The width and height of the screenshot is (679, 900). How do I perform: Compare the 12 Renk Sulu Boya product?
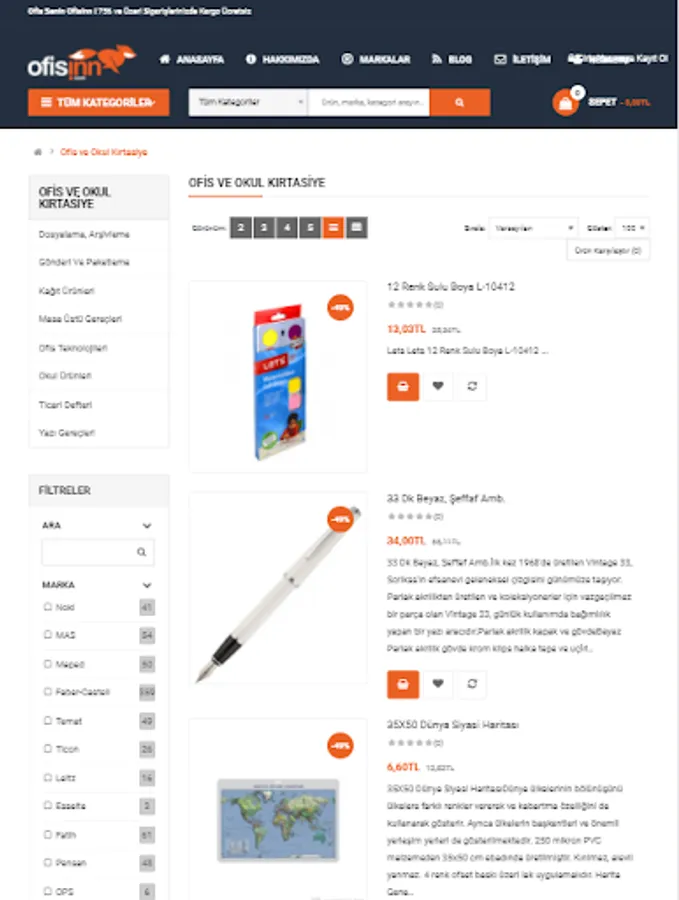[x=472, y=386]
